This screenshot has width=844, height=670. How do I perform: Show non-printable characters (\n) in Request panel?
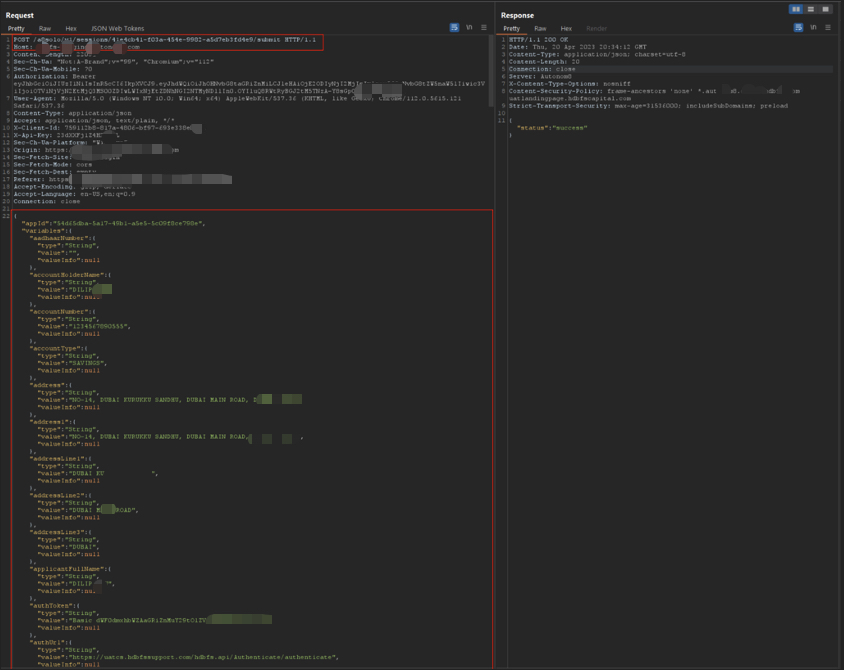pos(470,28)
